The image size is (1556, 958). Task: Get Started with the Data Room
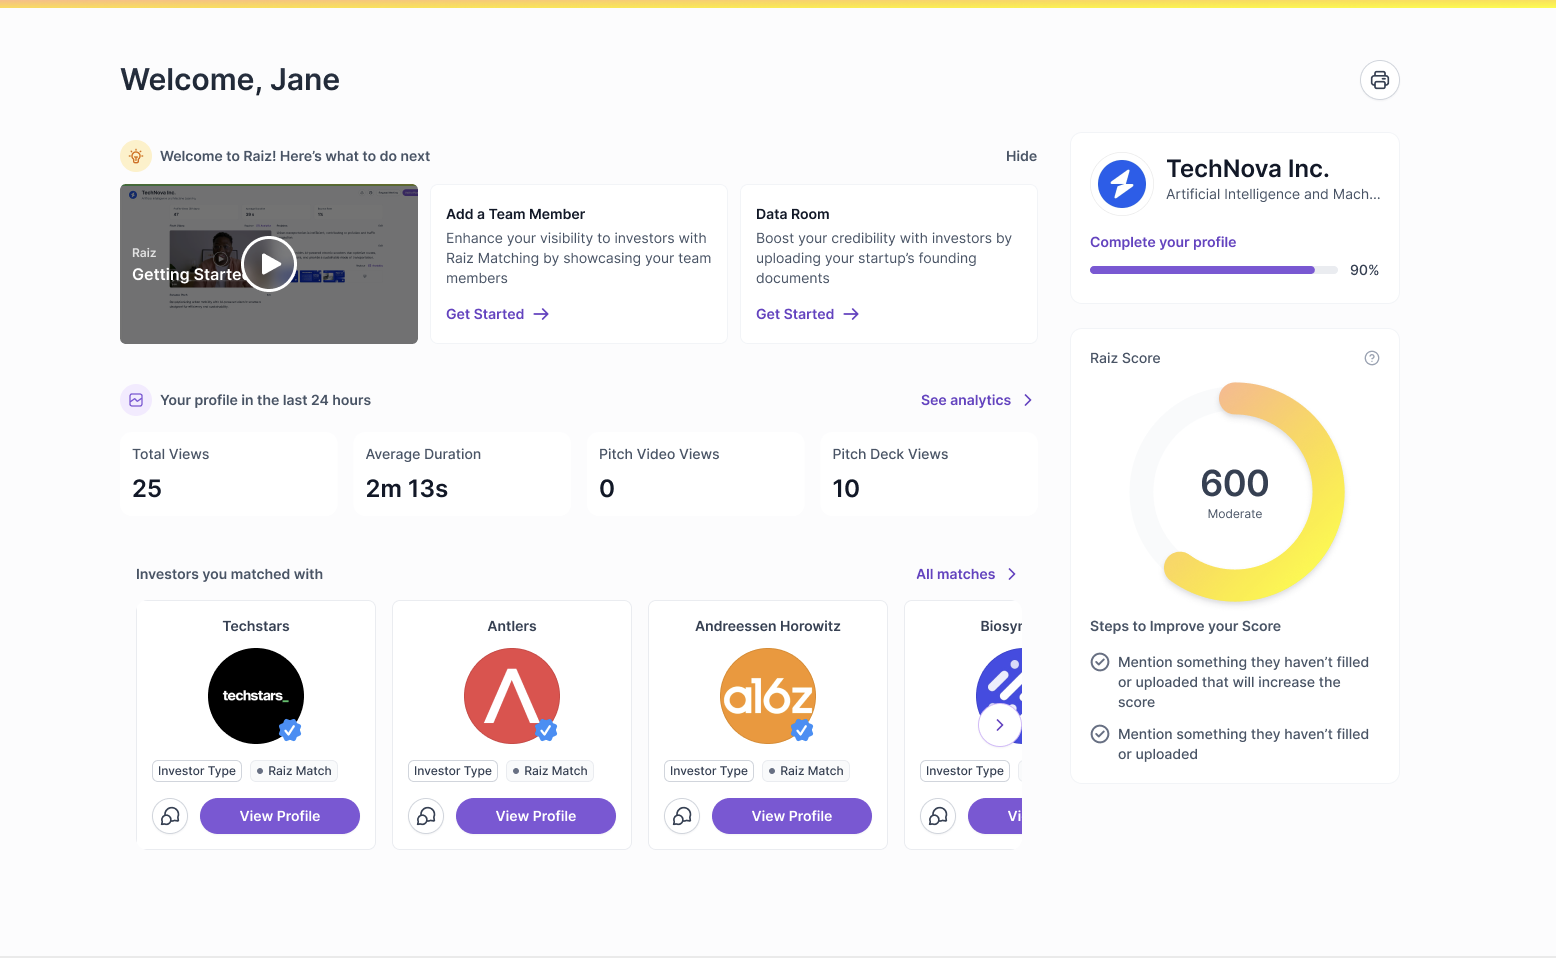[795, 314]
